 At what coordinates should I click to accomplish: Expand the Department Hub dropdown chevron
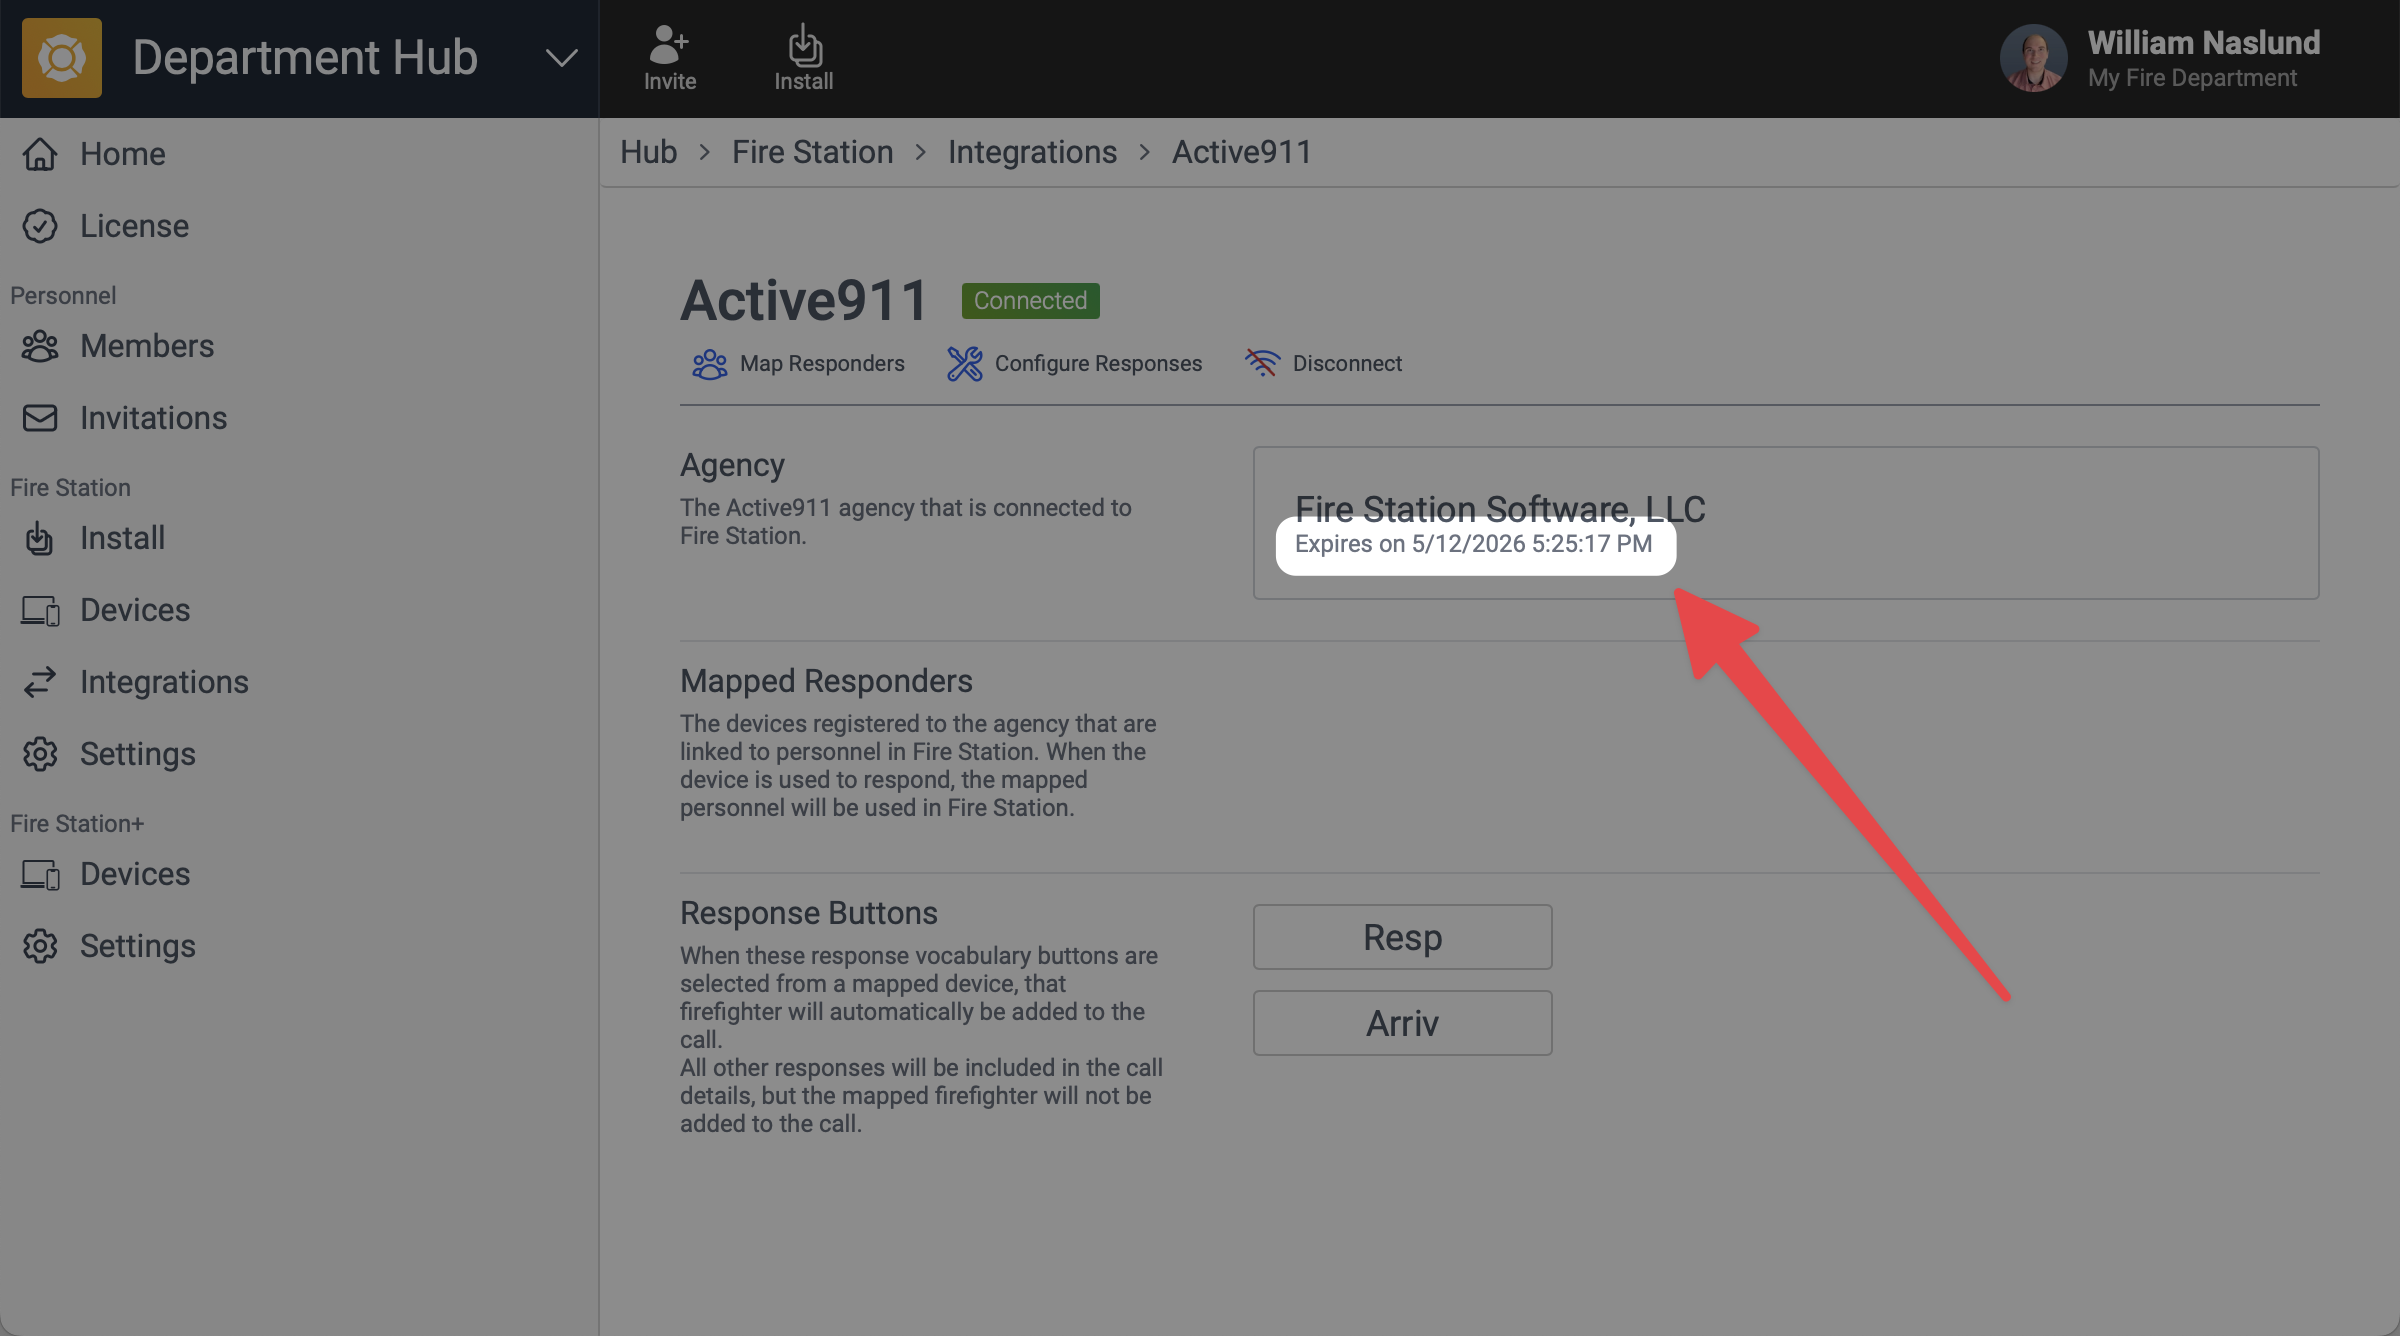(x=562, y=58)
